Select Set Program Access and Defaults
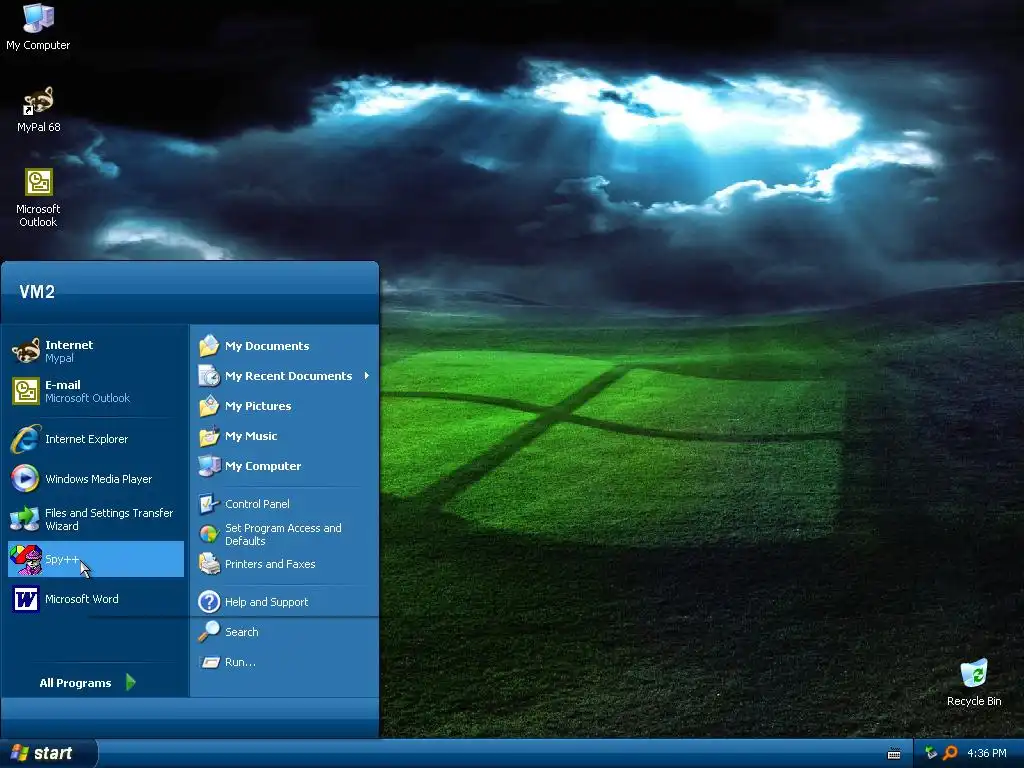 coord(285,534)
